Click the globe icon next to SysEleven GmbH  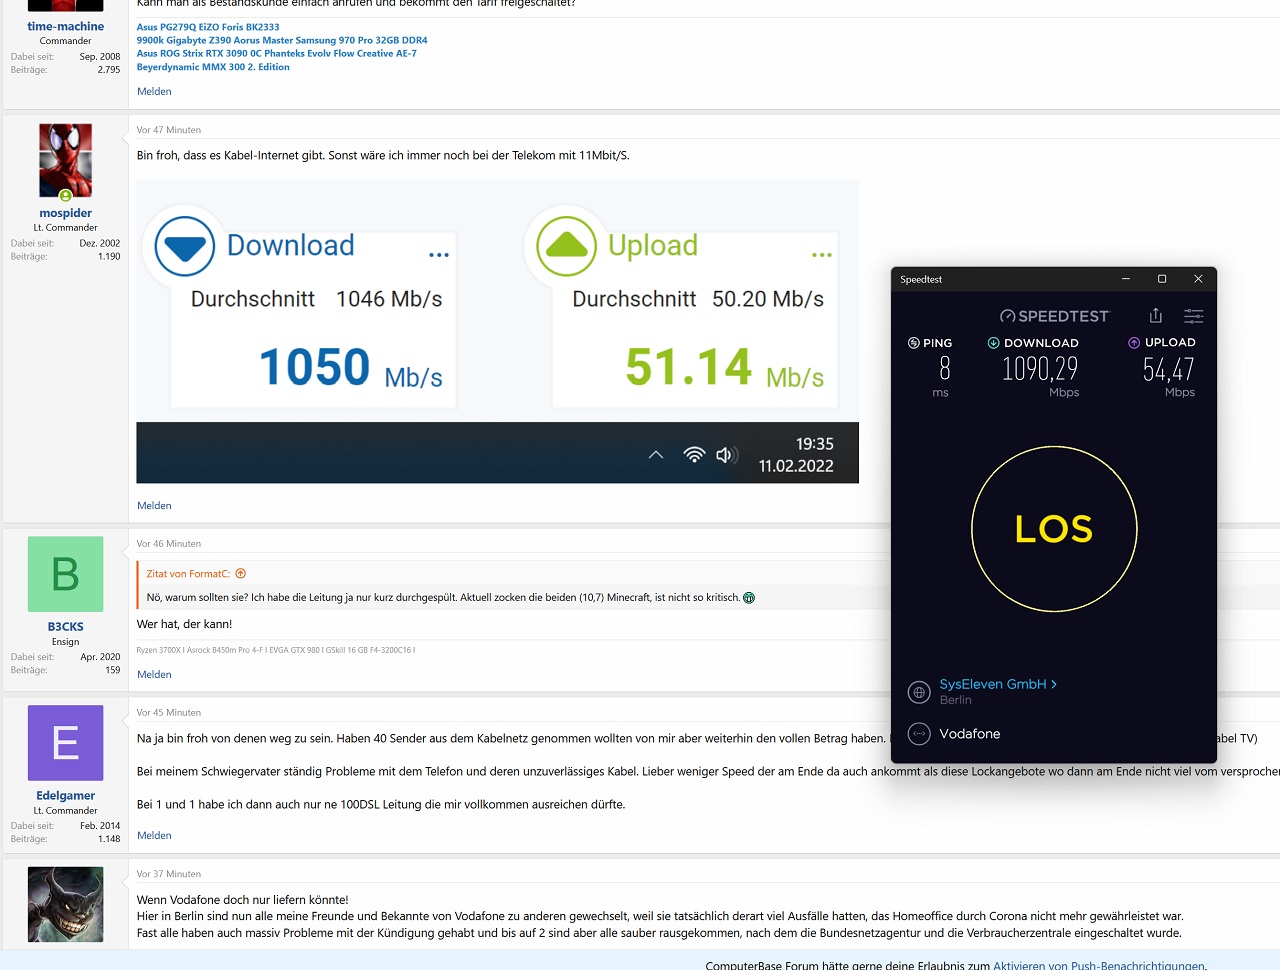pos(919,692)
